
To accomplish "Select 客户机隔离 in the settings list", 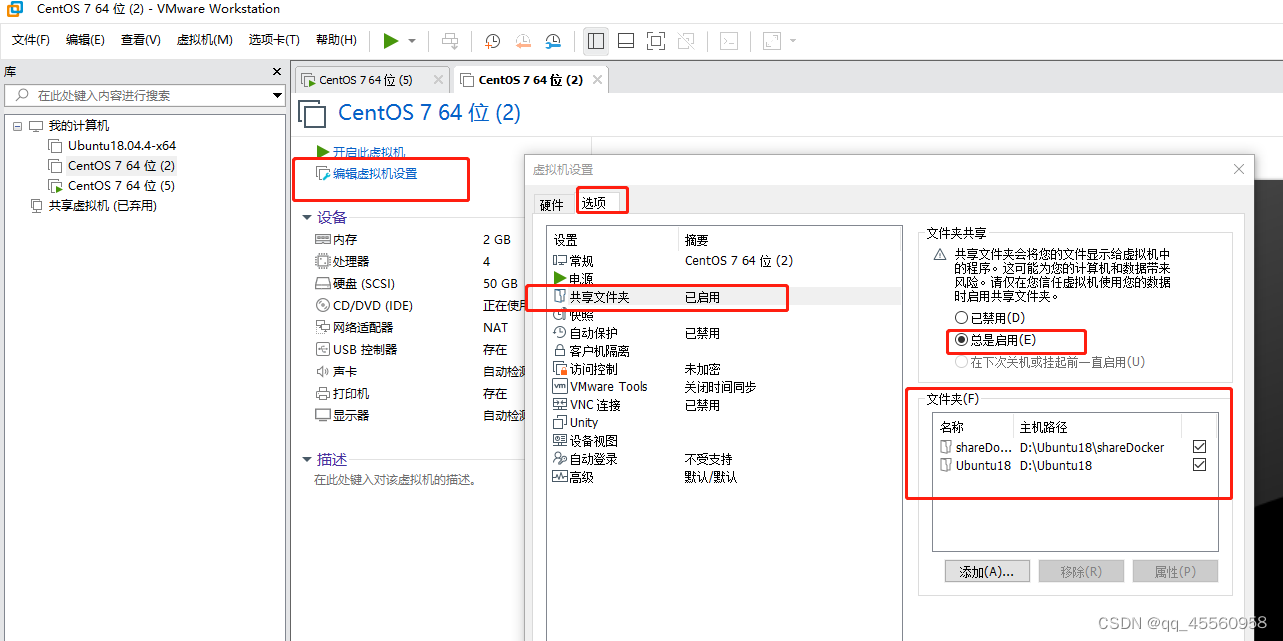I will tap(600, 351).
